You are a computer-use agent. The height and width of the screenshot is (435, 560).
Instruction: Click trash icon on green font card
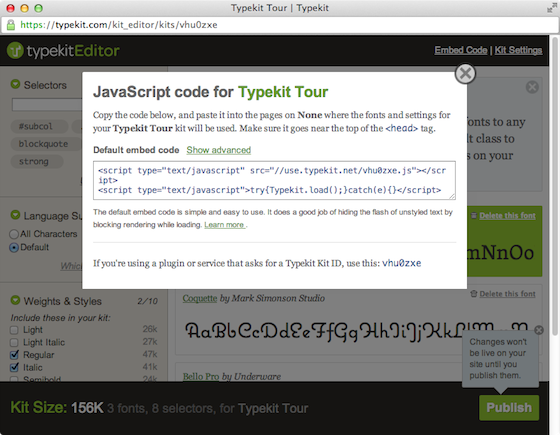[x=474, y=215]
